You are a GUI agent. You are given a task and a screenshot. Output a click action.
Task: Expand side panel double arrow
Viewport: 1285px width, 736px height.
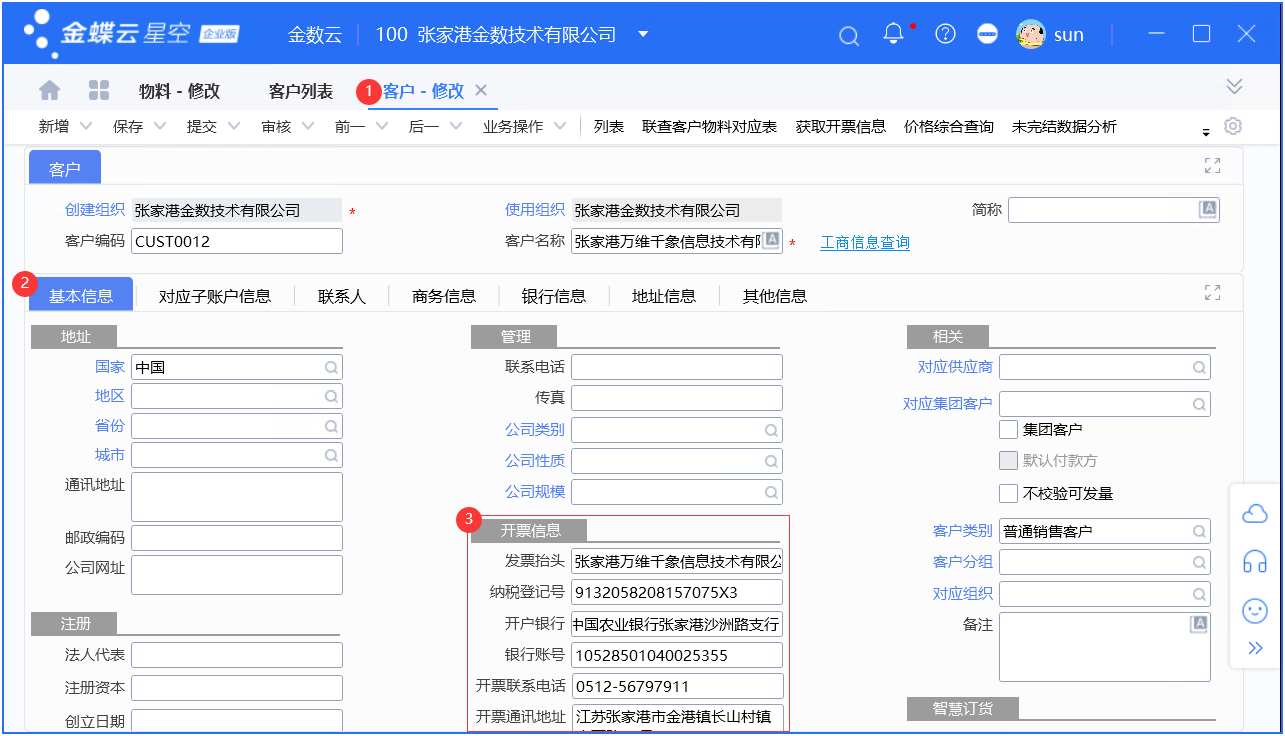pos(1255,648)
